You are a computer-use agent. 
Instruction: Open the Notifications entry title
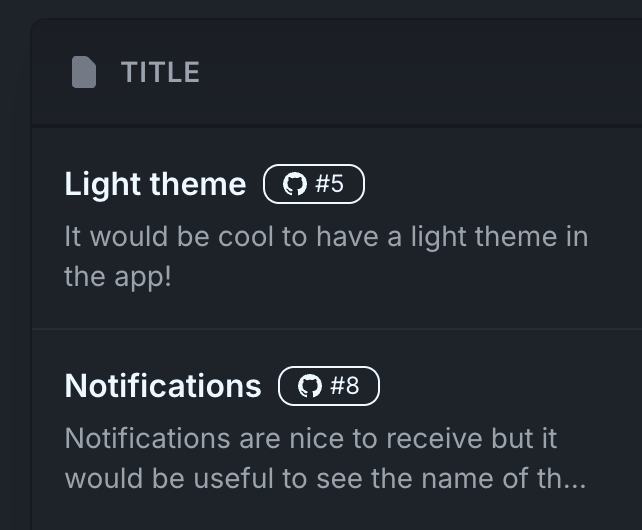163,386
